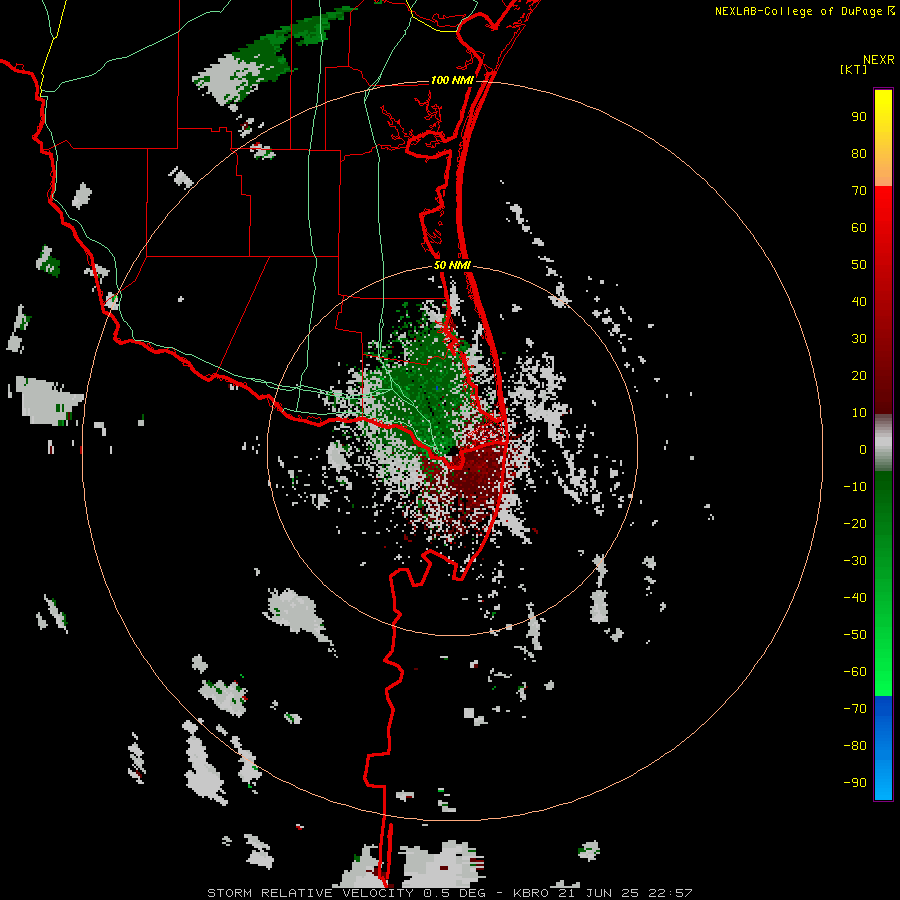900x900 pixels.
Task: Click the positive 10 knot scale value
Action: pyautogui.click(x=859, y=413)
